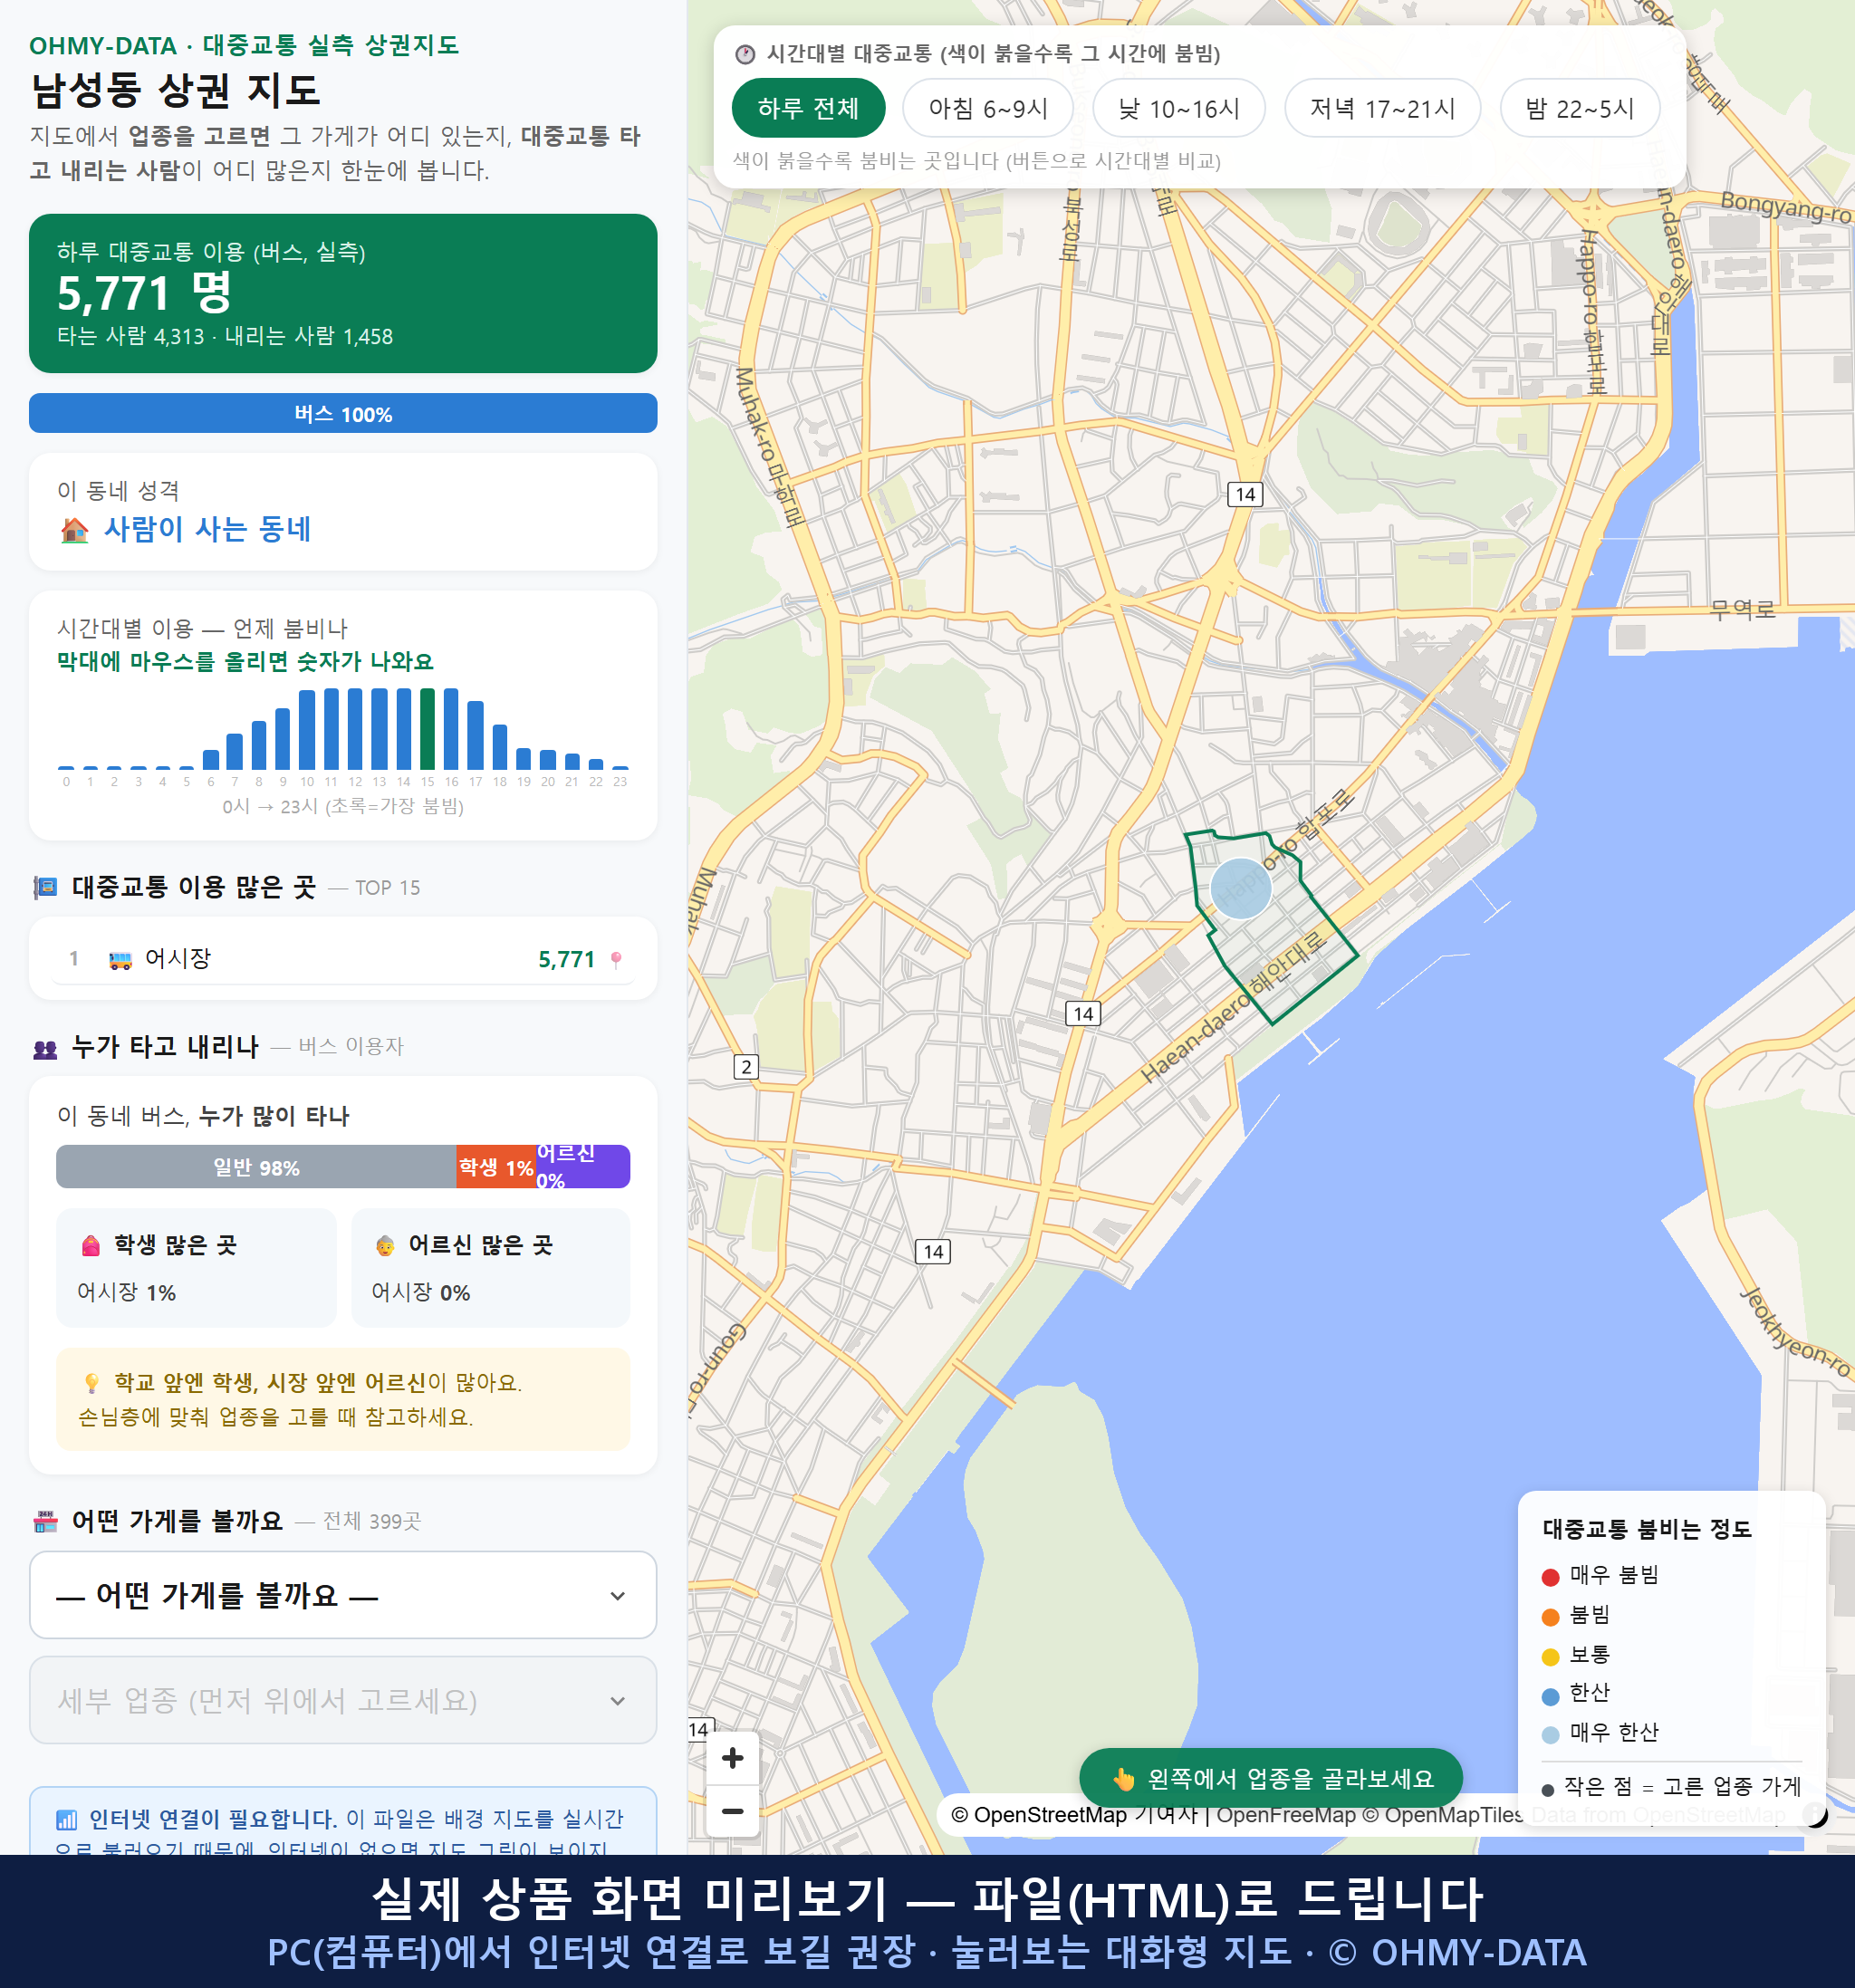Screen dimensions: 1855x1988
Task: Click the orange 붐빔 legend dot
Action: 1550,1617
